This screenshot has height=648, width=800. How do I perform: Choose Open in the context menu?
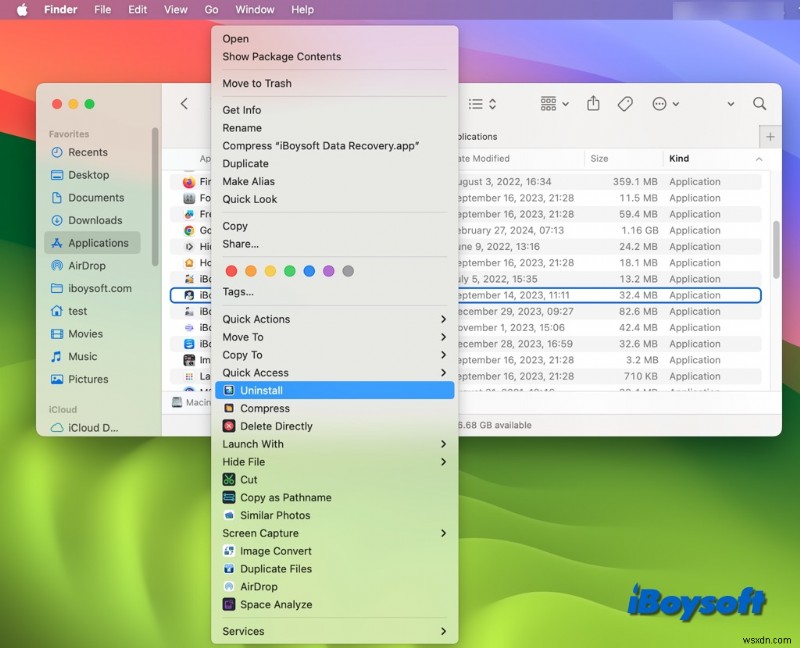point(335,39)
